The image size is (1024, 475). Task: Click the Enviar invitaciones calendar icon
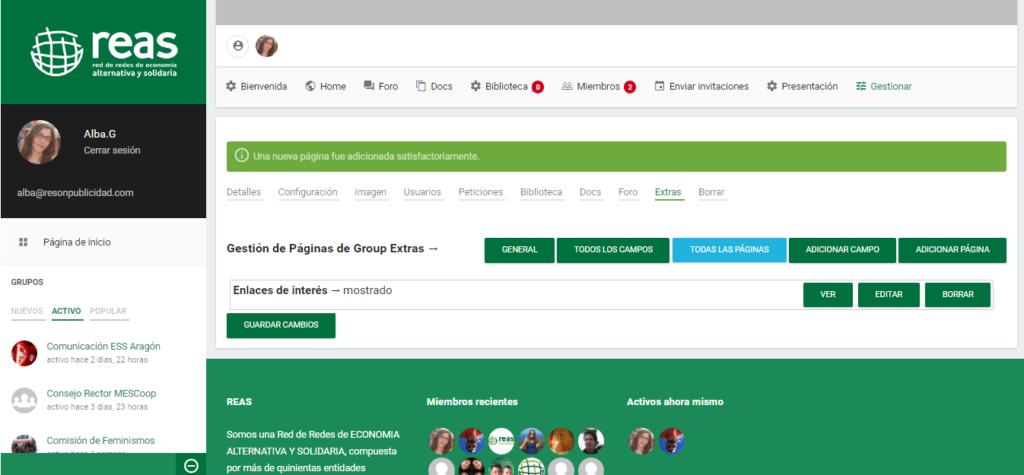coord(660,87)
